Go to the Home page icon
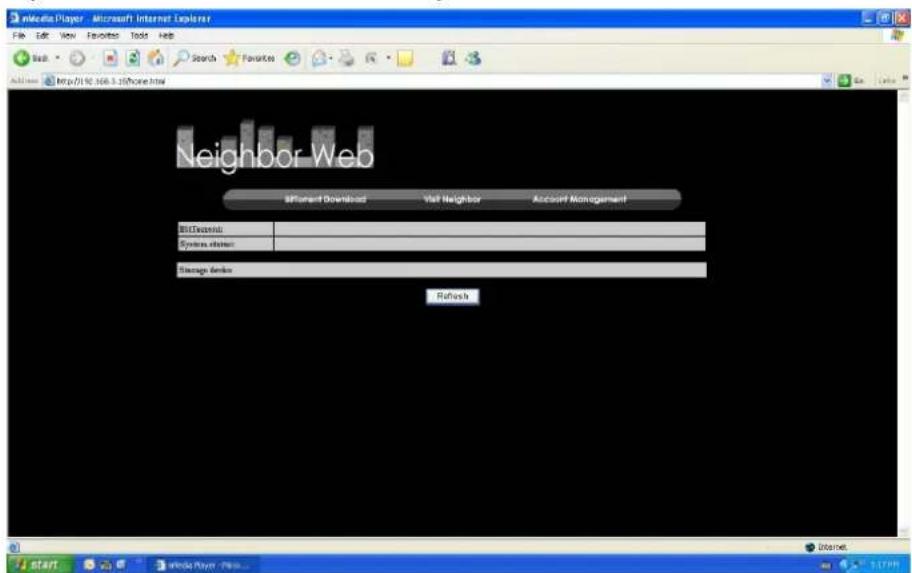The image size is (912, 573). tap(155, 58)
